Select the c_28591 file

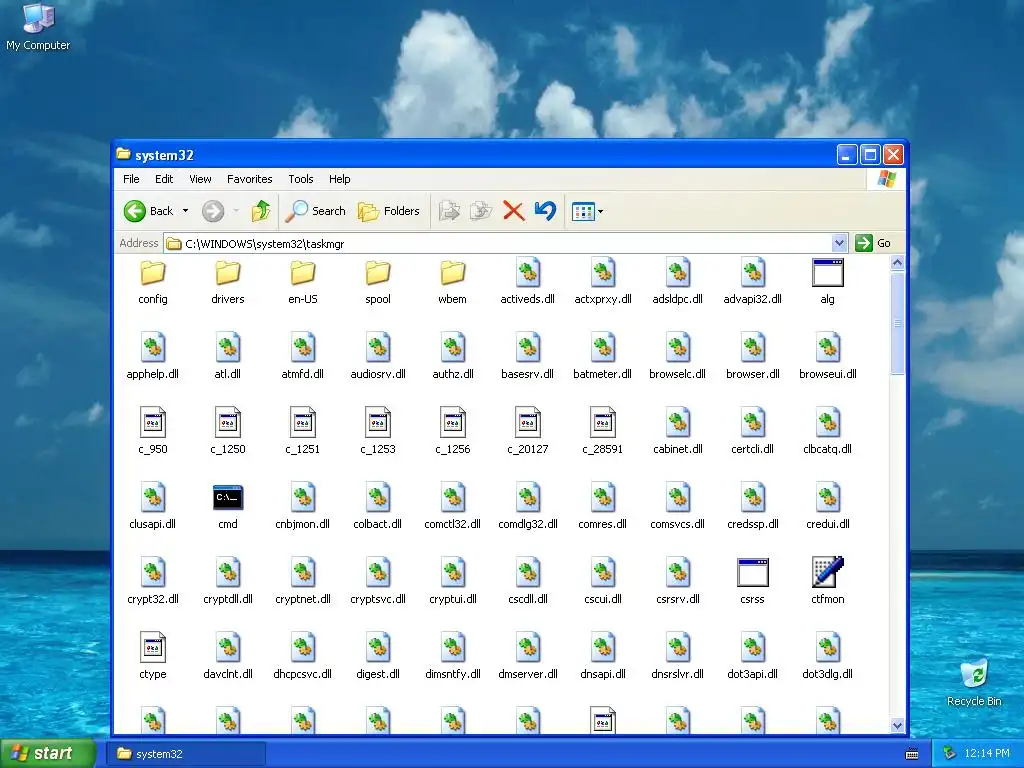coord(603,432)
